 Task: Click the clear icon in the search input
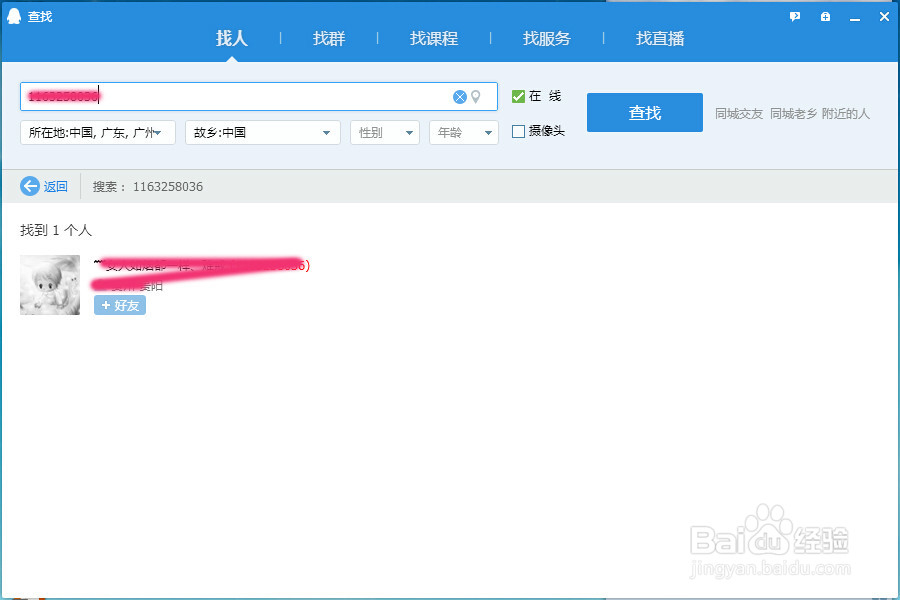(460, 96)
